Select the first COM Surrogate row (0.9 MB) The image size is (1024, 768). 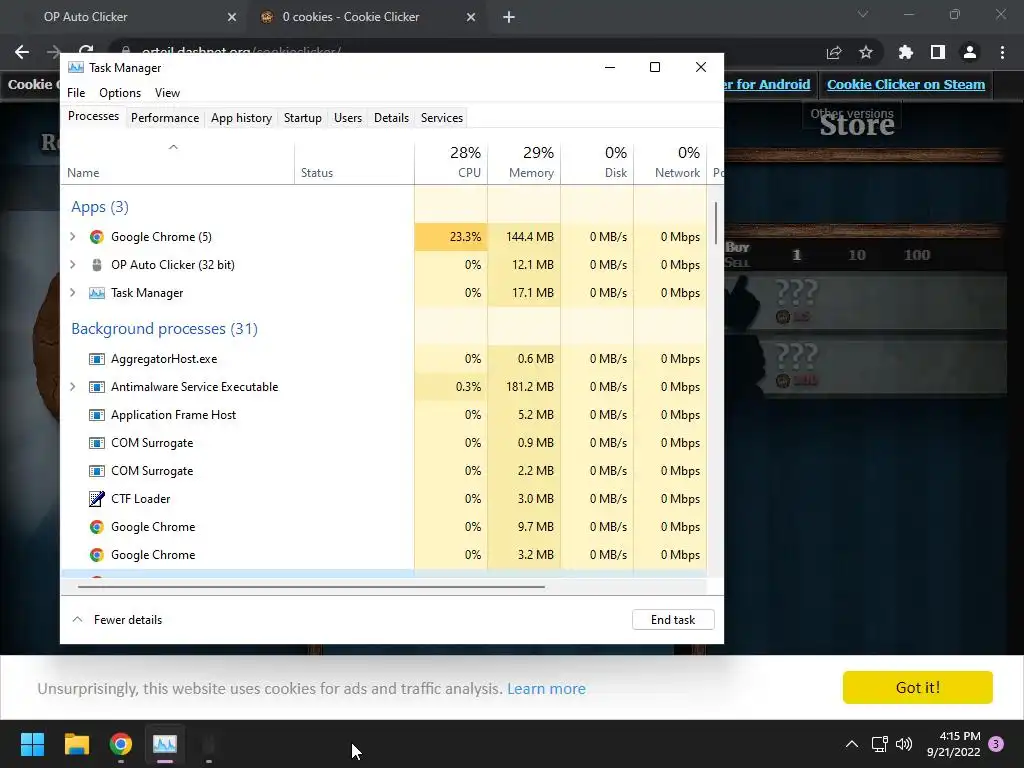(384, 443)
